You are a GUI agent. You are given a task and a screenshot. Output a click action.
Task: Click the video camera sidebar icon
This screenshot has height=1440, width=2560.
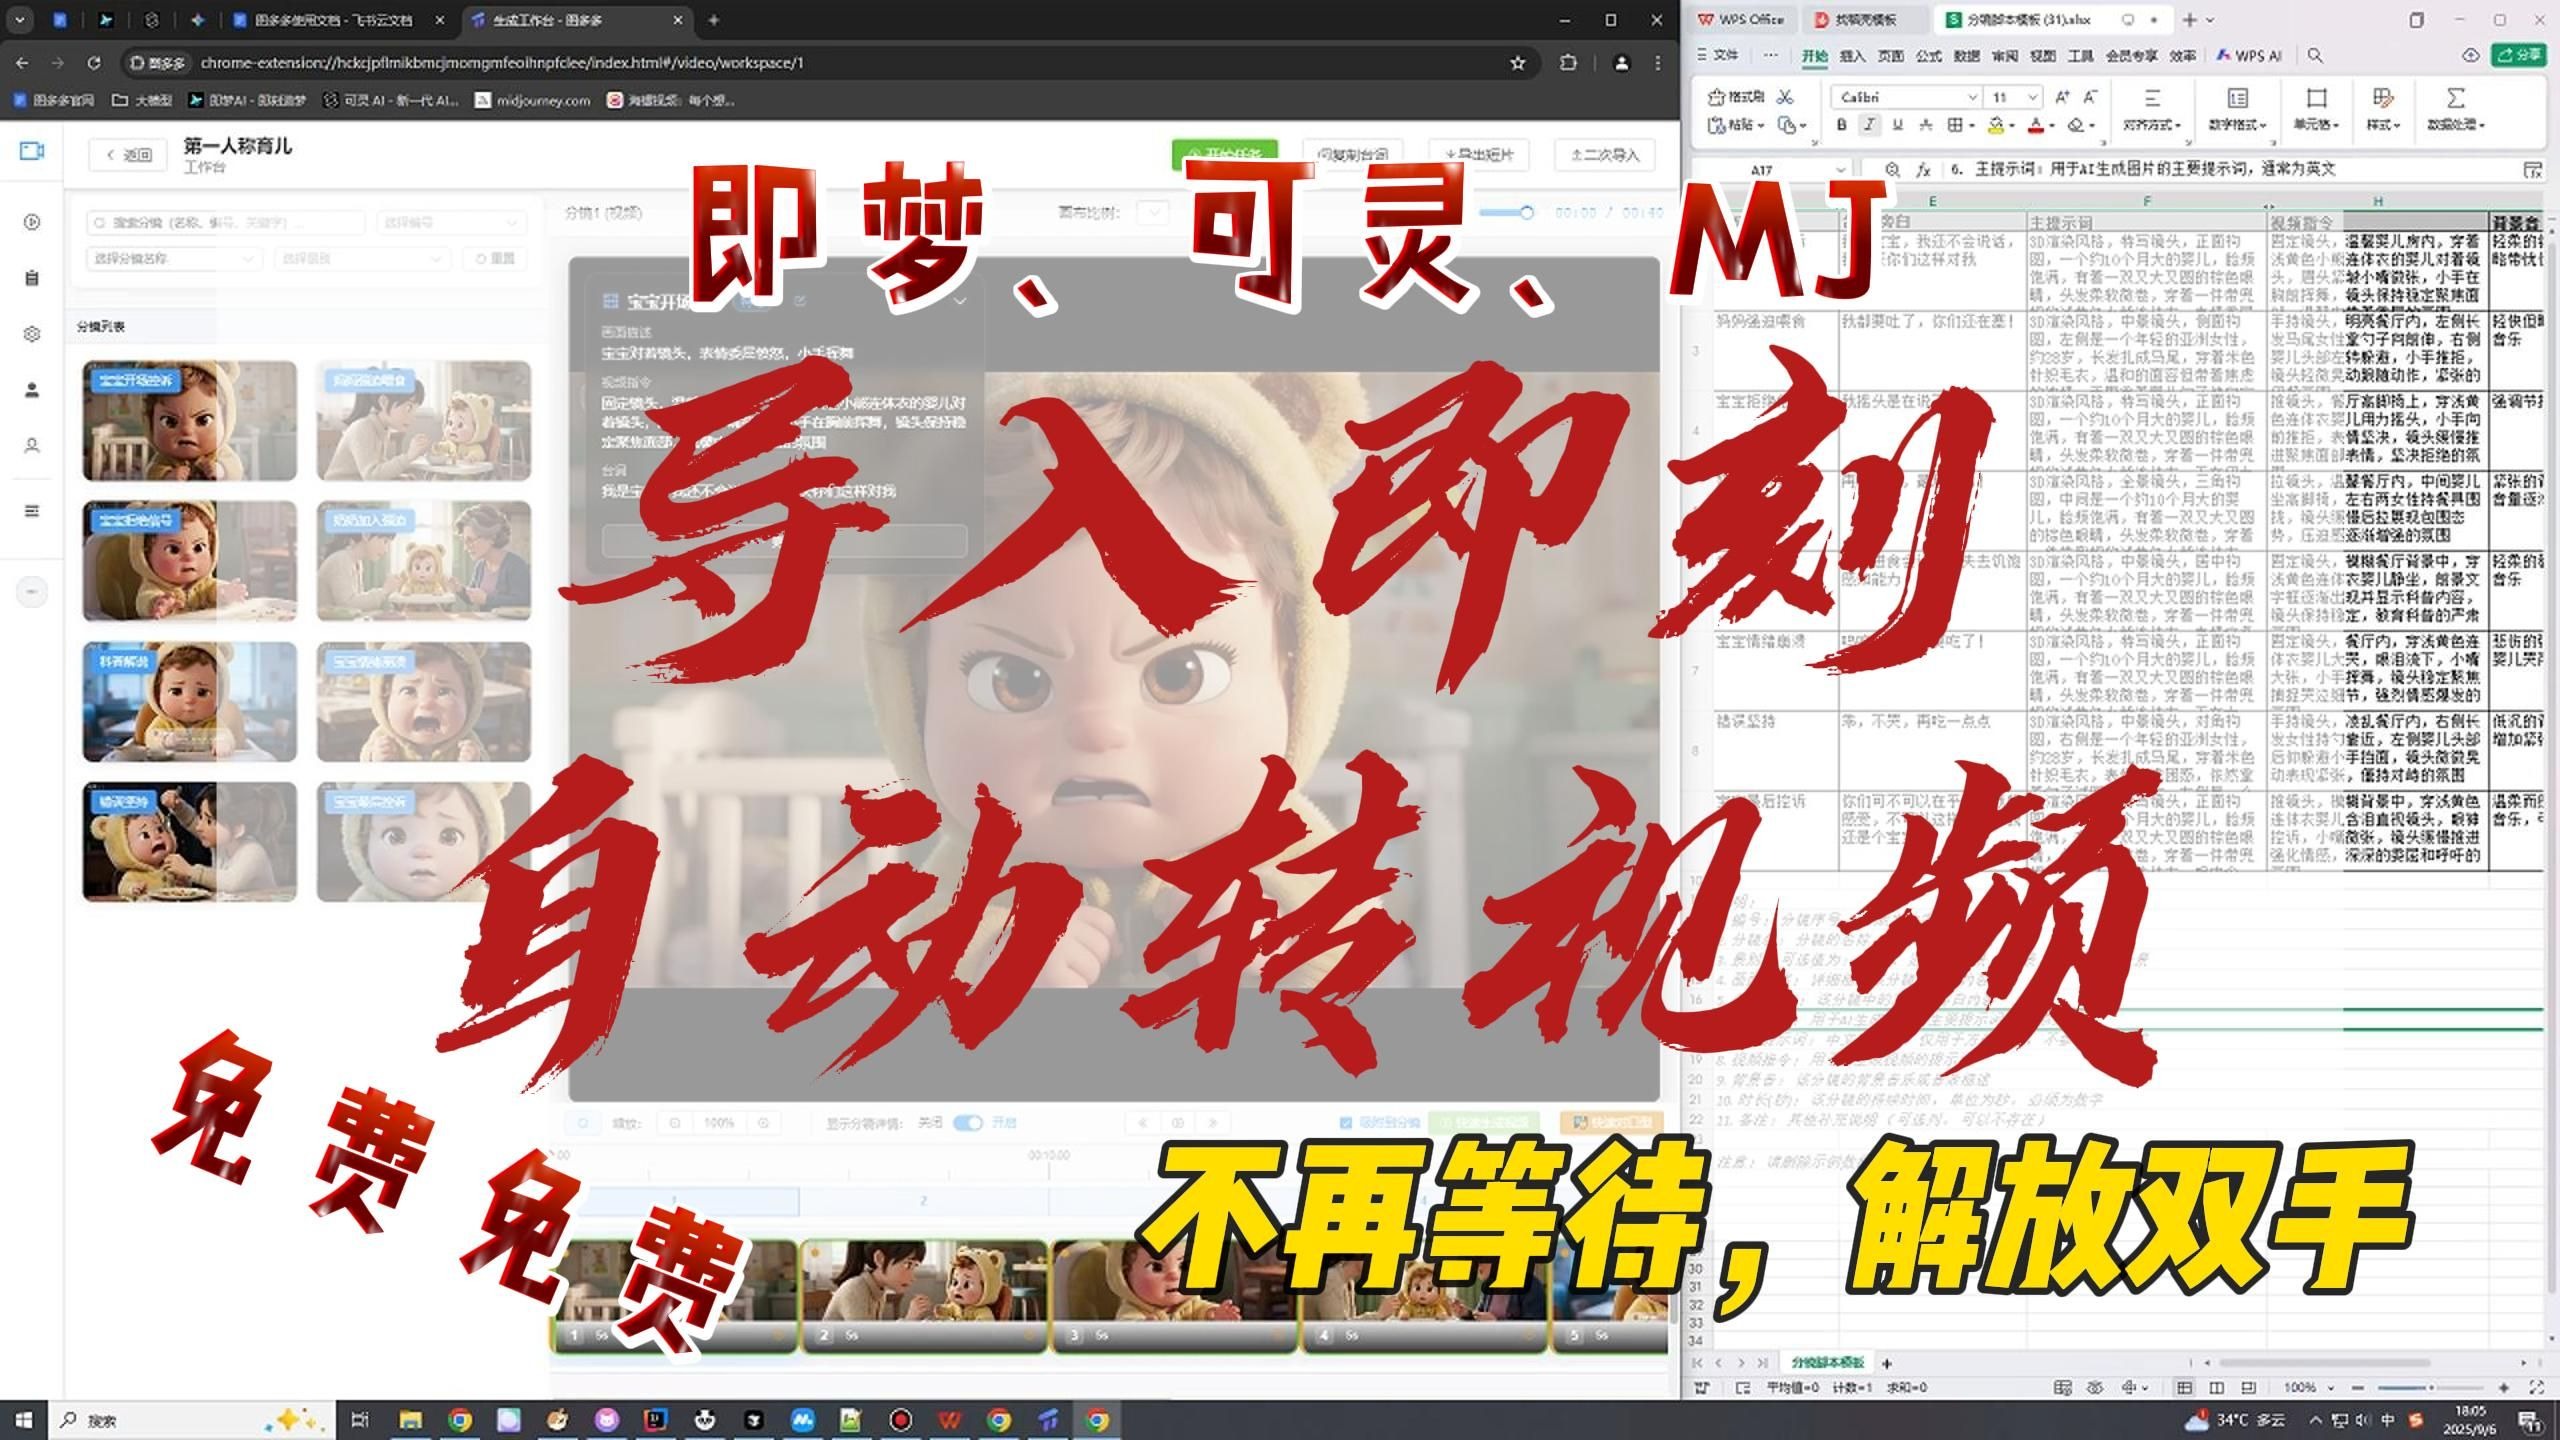pyautogui.click(x=32, y=151)
